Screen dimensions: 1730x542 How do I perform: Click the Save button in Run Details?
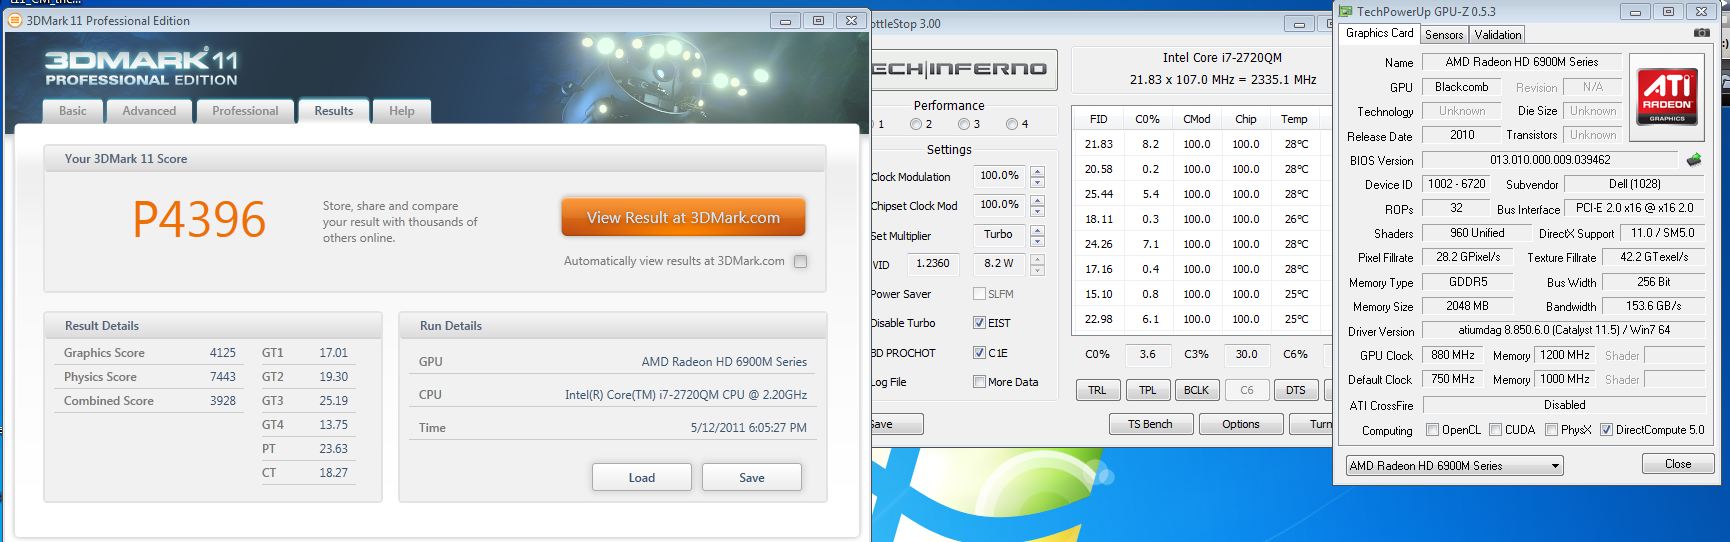click(x=752, y=477)
